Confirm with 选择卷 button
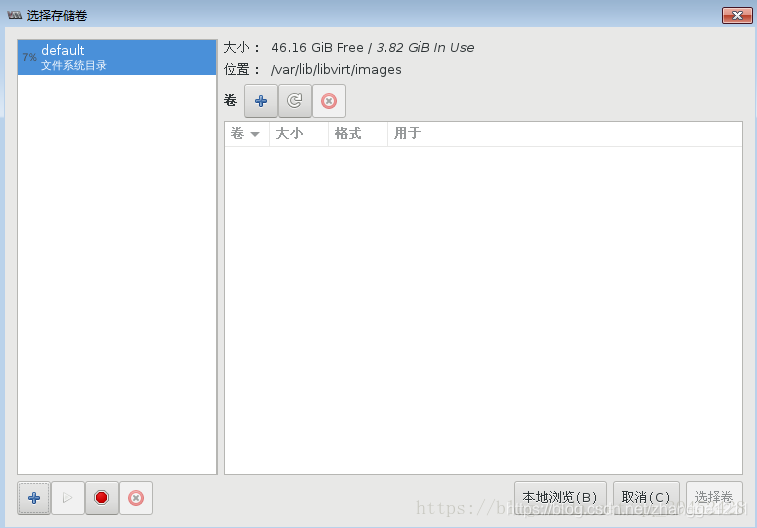This screenshot has width=757, height=528. coord(714,497)
